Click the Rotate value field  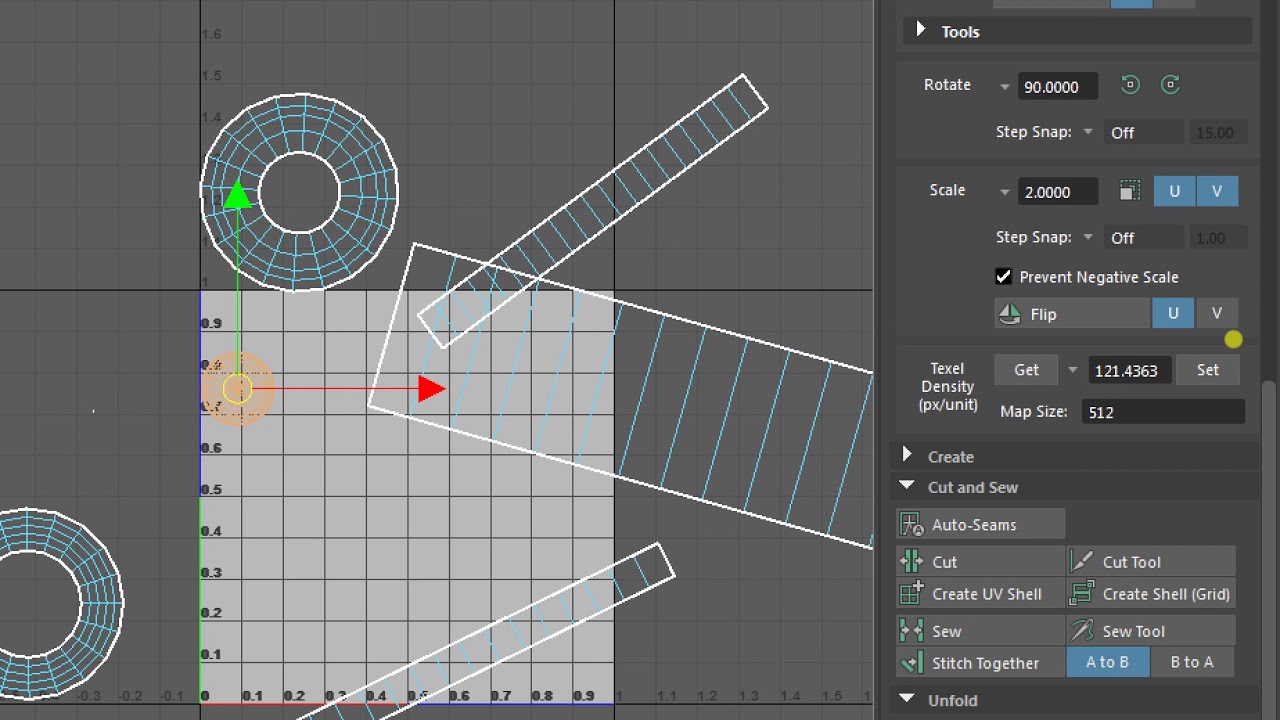pos(1057,87)
